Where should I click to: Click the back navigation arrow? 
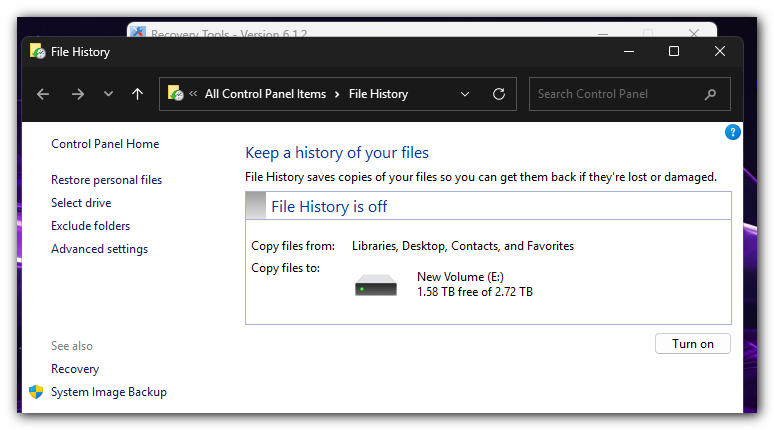[x=43, y=94]
